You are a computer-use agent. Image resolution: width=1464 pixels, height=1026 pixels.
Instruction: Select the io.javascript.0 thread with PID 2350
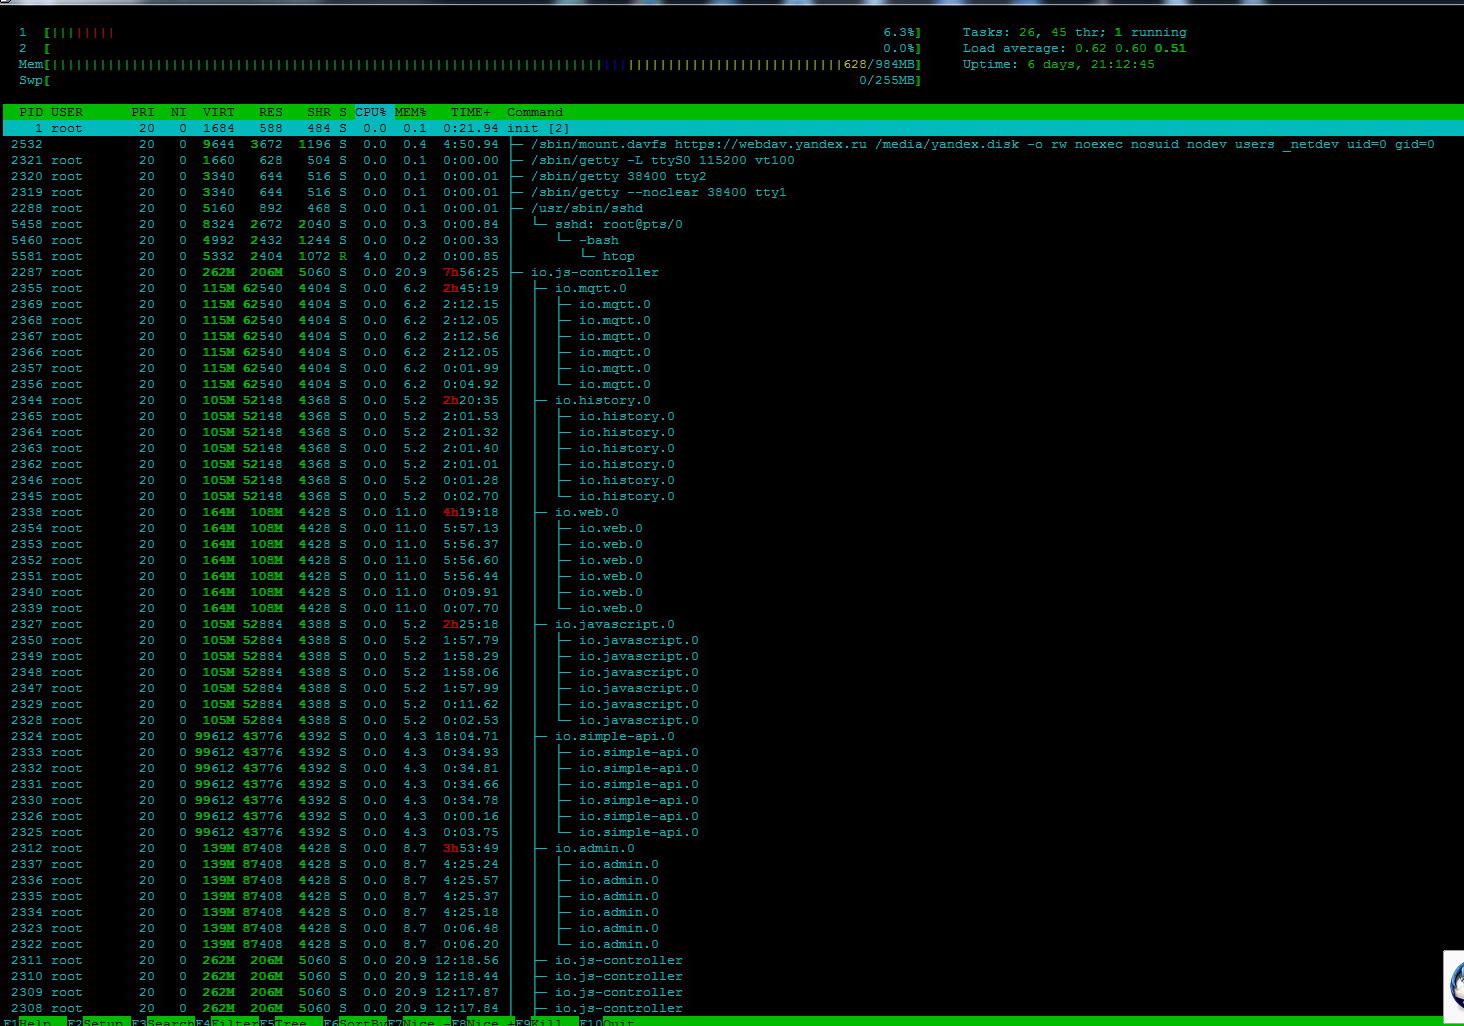(x=732, y=640)
